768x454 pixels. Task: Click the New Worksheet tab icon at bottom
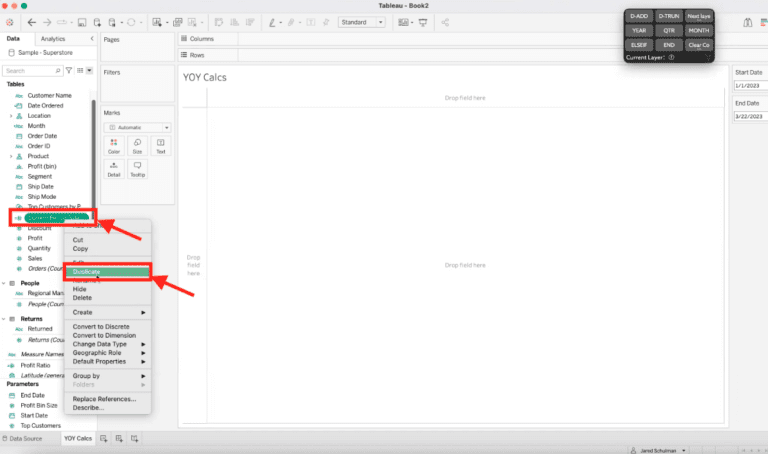[104, 438]
